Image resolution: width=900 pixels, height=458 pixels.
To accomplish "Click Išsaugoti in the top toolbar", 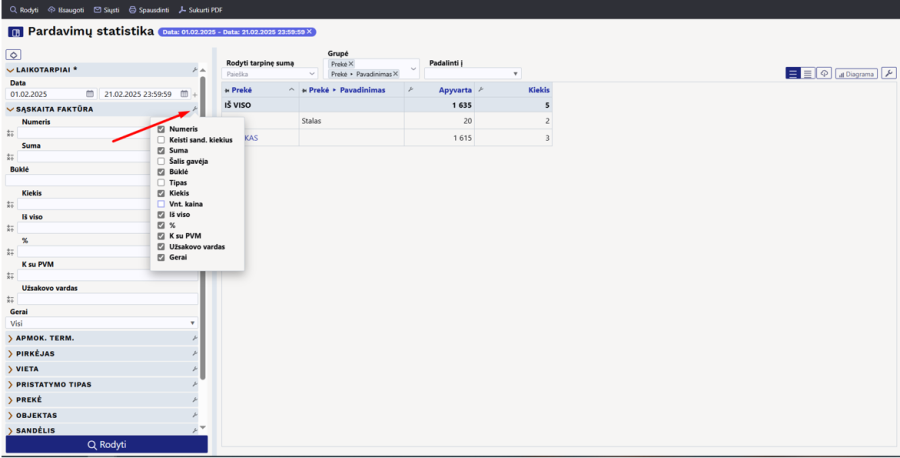I will pos(65,9).
